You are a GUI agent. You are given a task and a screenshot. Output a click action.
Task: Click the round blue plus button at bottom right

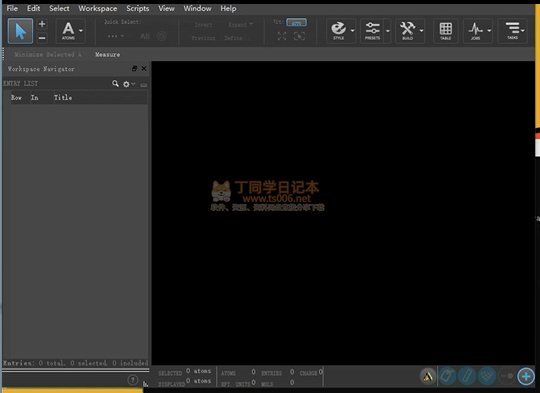tap(526, 376)
